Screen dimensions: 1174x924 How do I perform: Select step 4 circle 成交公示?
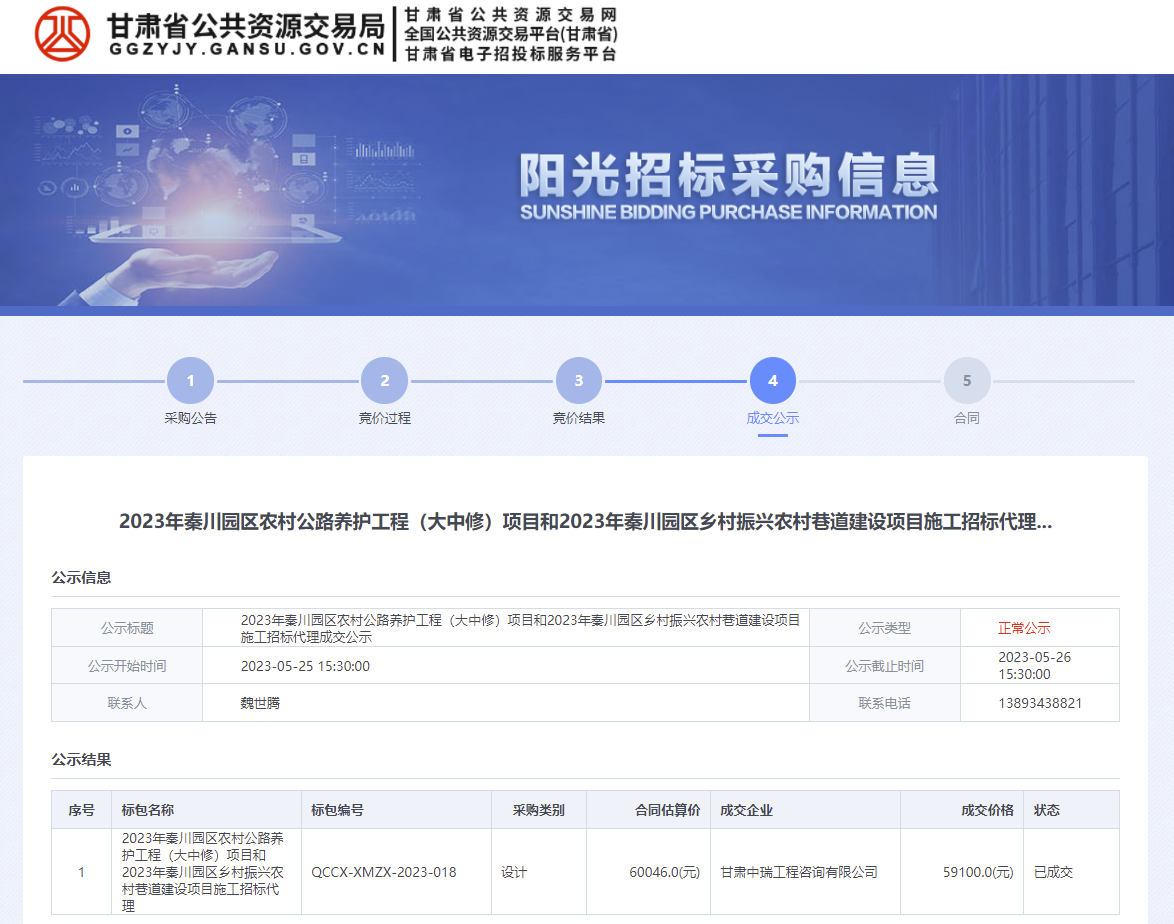point(773,380)
